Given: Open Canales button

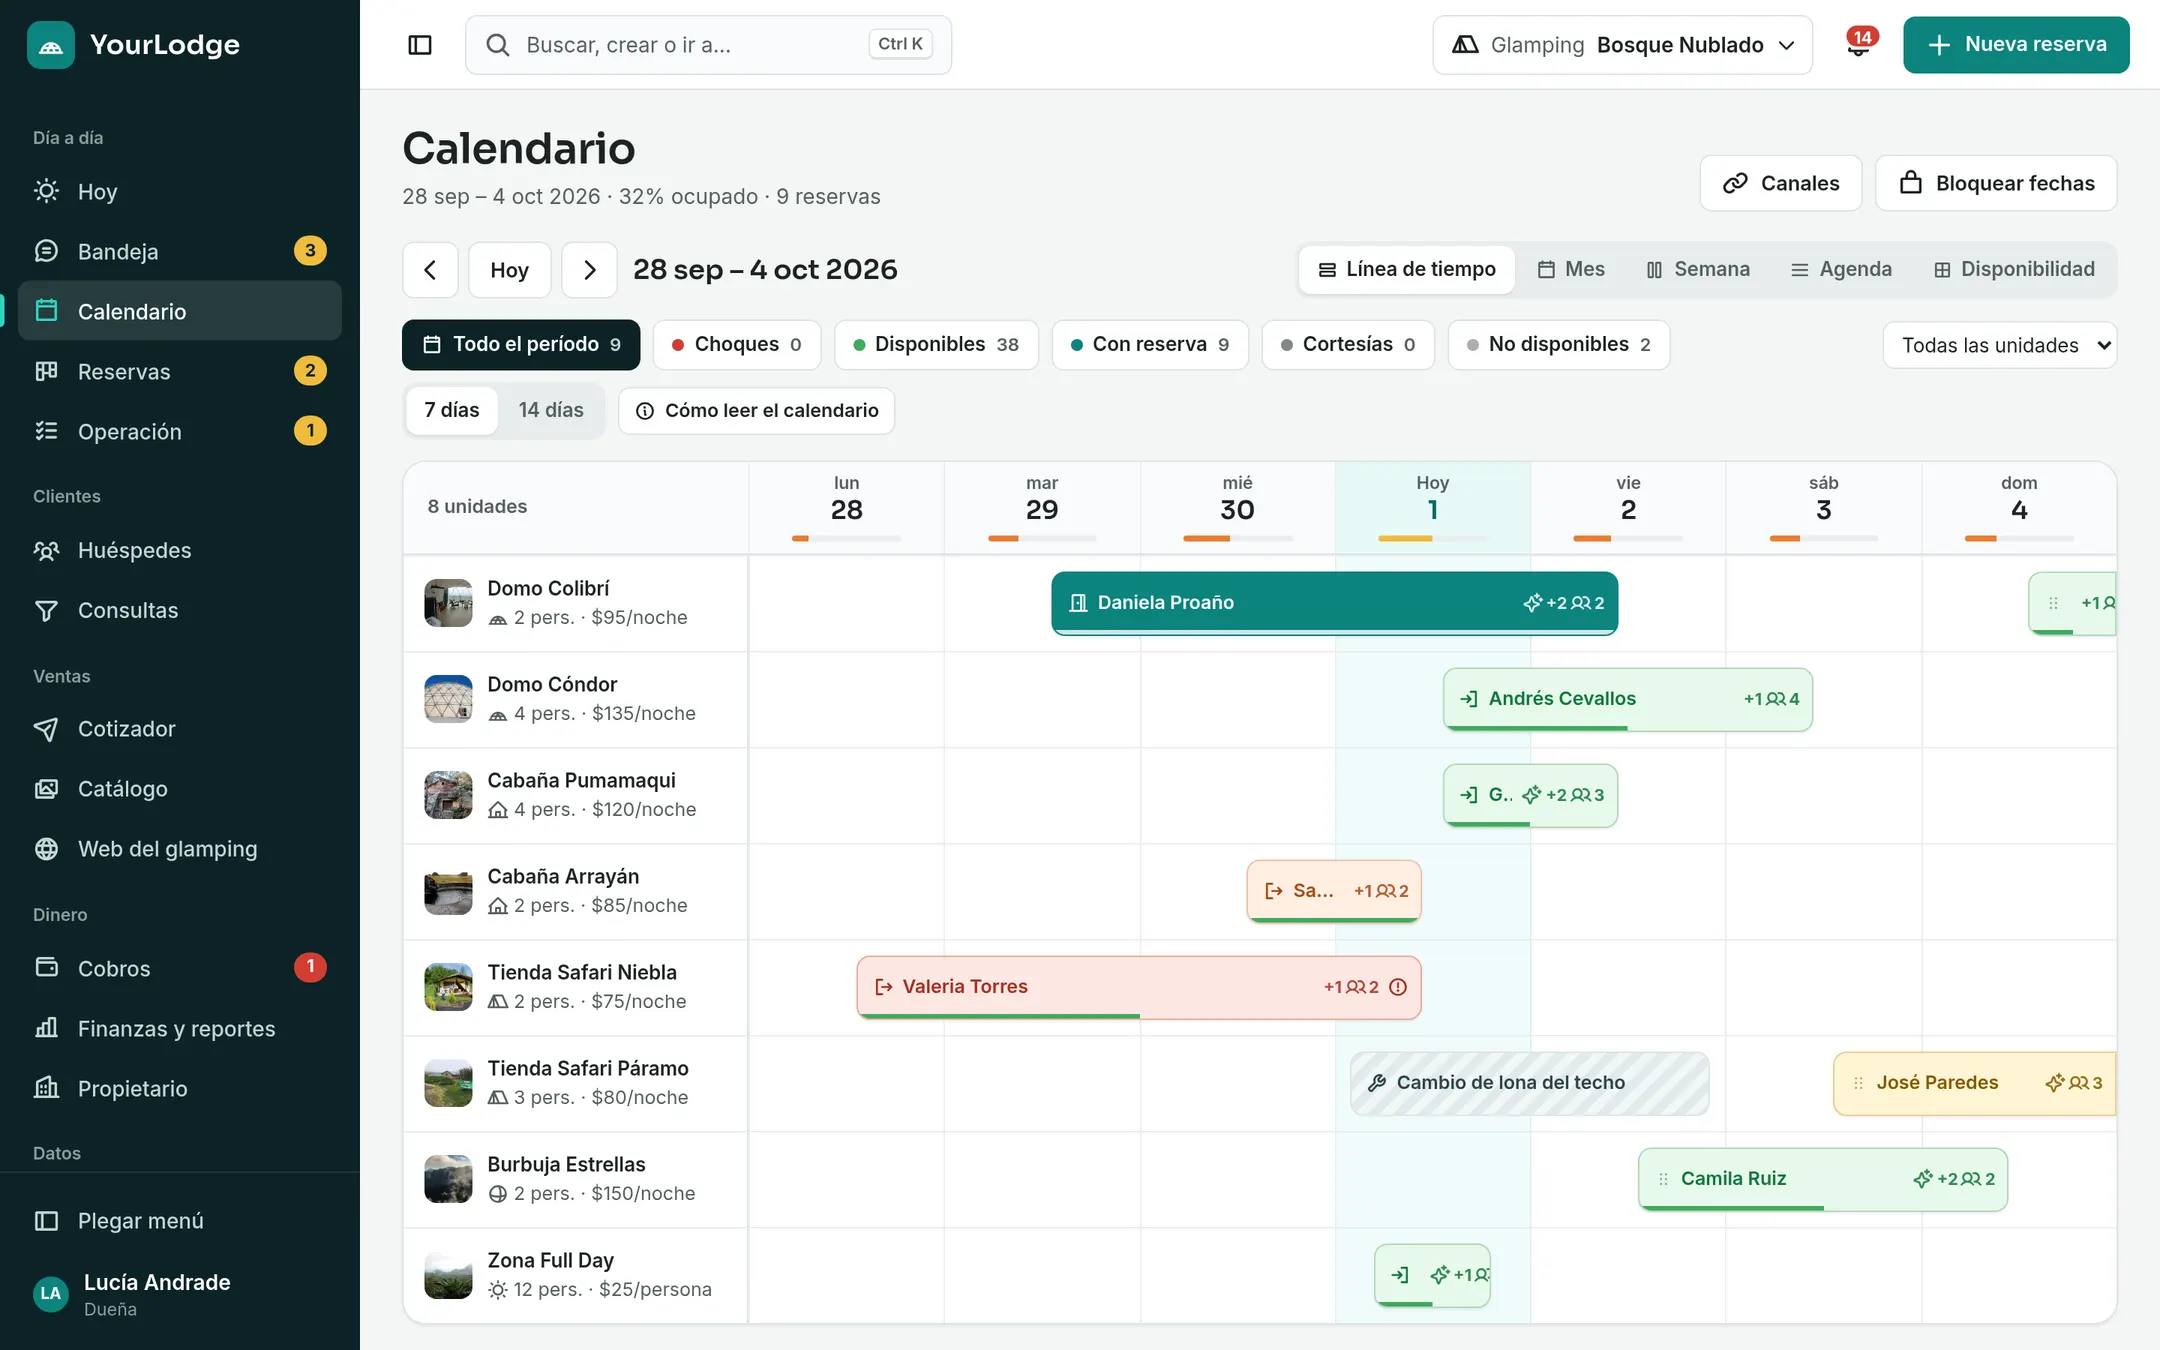Looking at the screenshot, I should pyautogui.click(x=1781, y=183).
